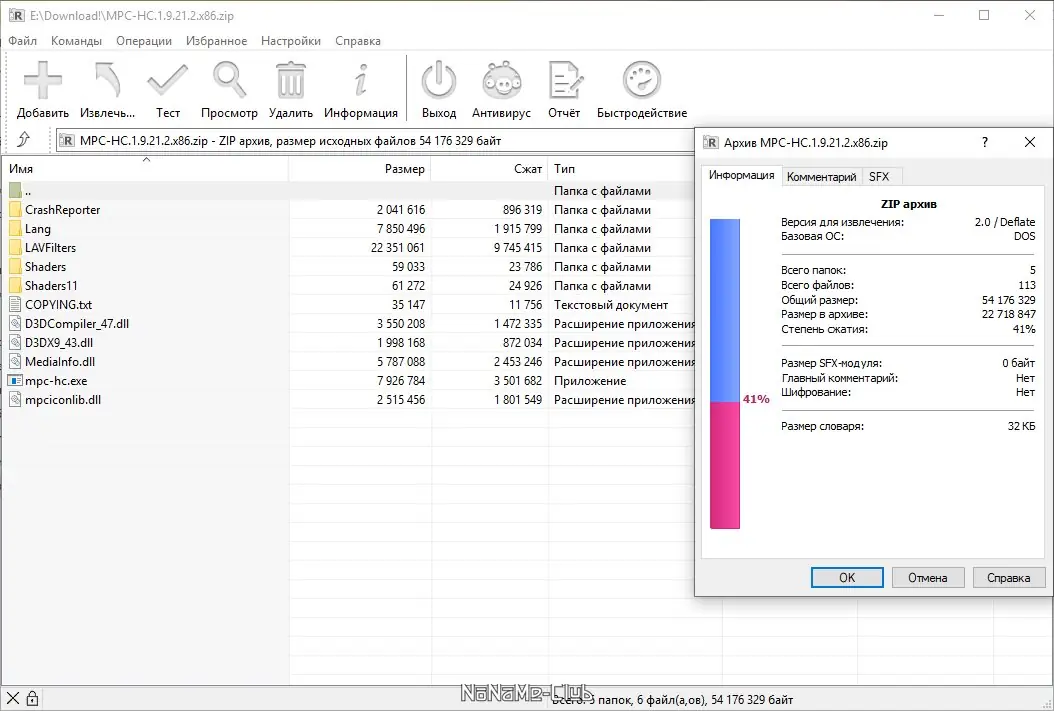Open the Операции menu
1054x711 pixels.
(x=144, y=41)
